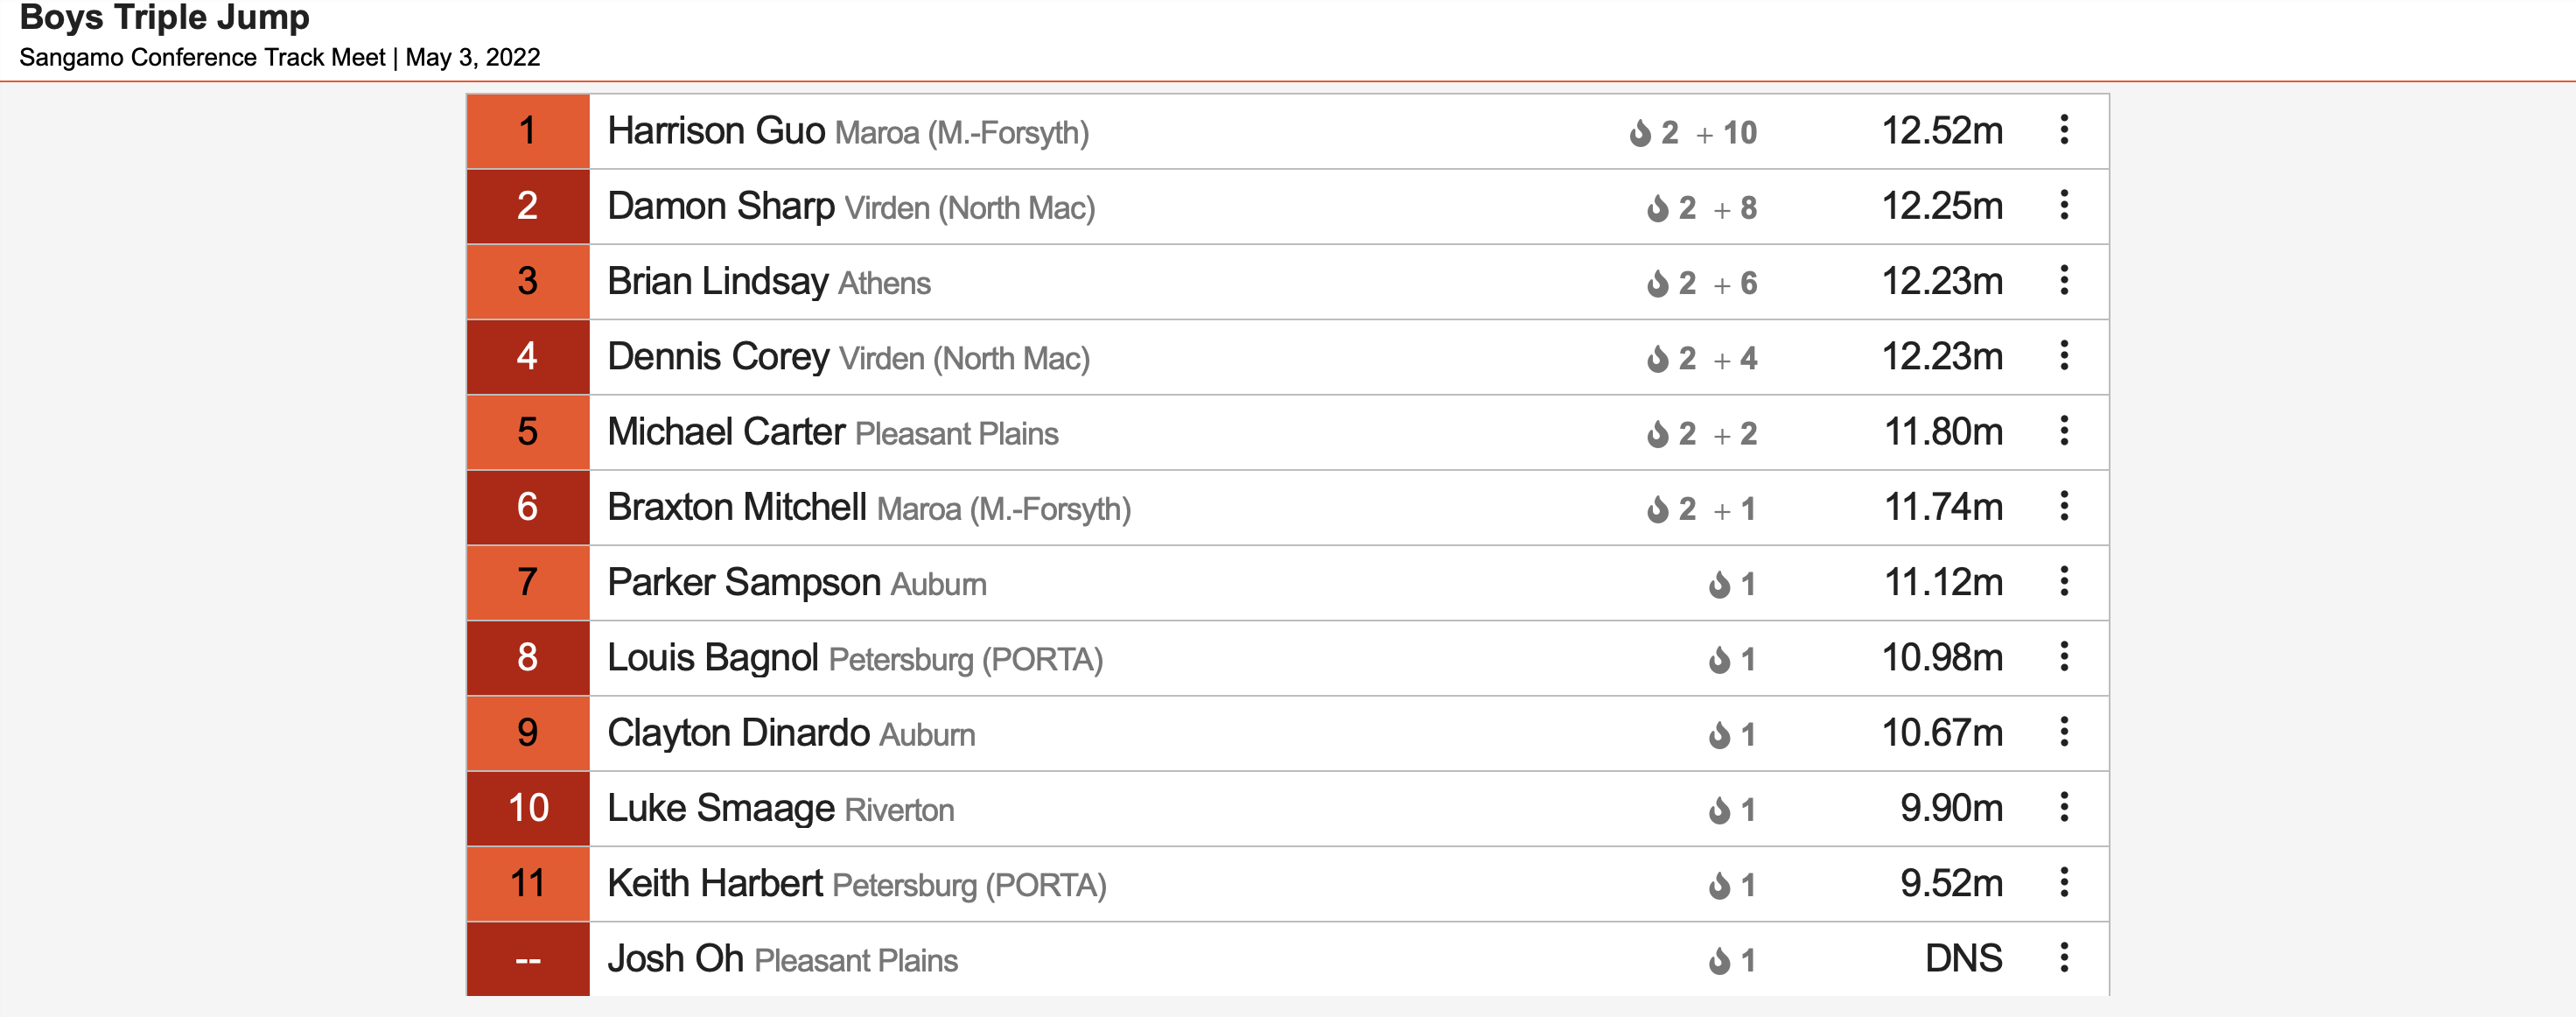Click the DNS result for Josh Oh
Screen dimensions: 2576x1017
[1963, 958]
